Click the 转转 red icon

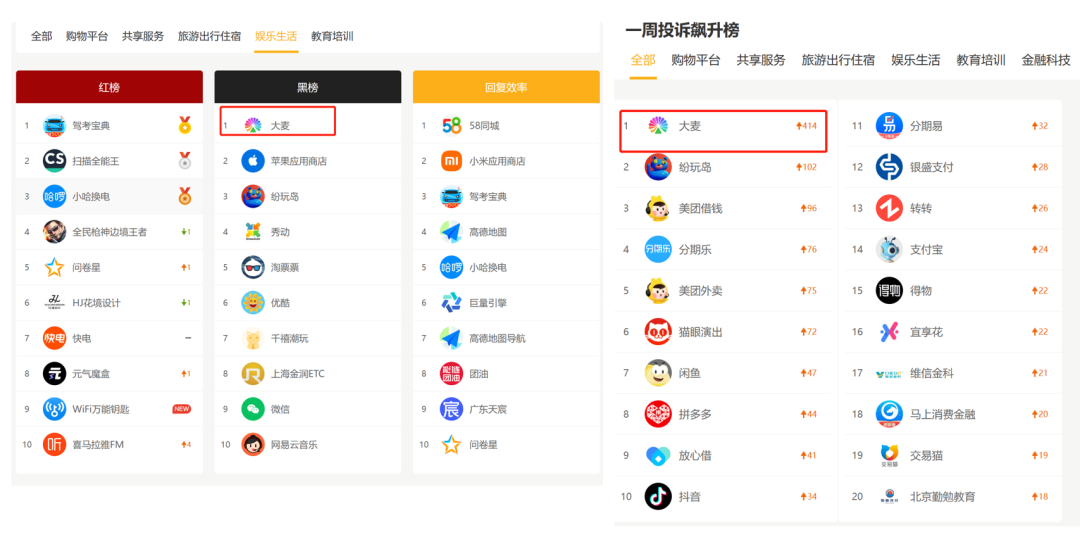point(889,208)
